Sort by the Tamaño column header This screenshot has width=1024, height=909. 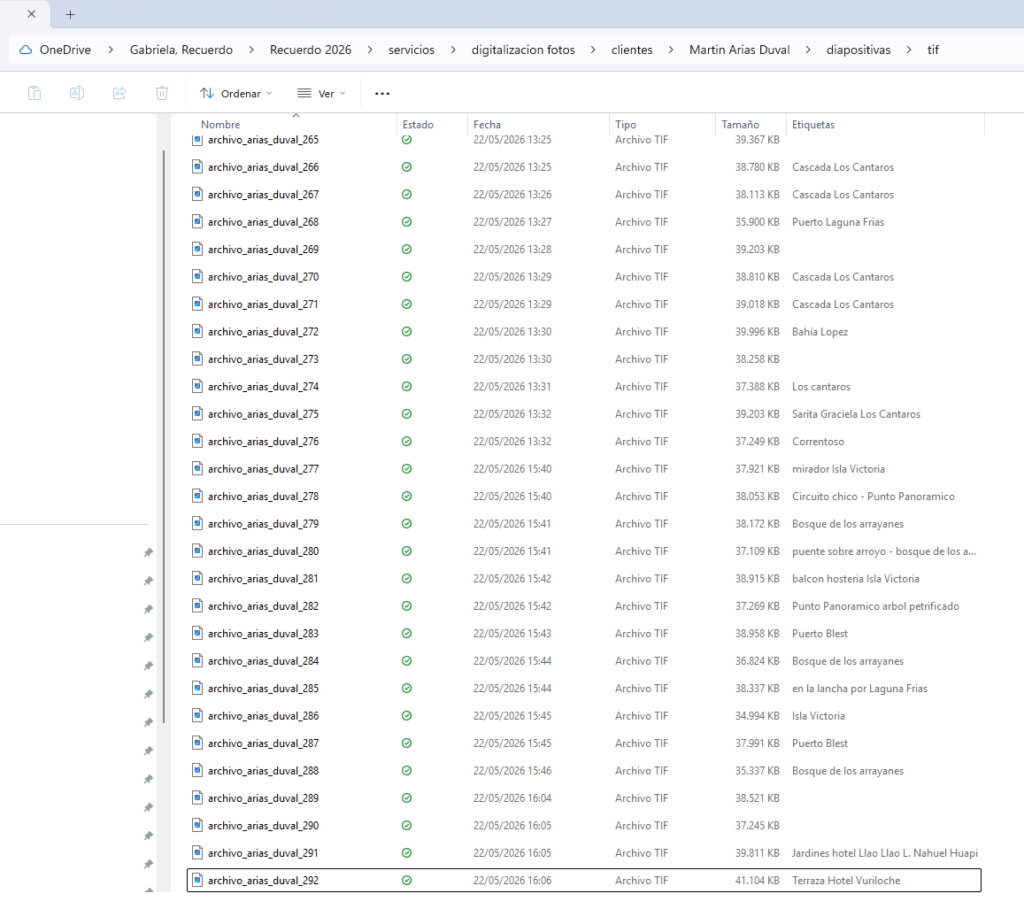coord(740,124)
